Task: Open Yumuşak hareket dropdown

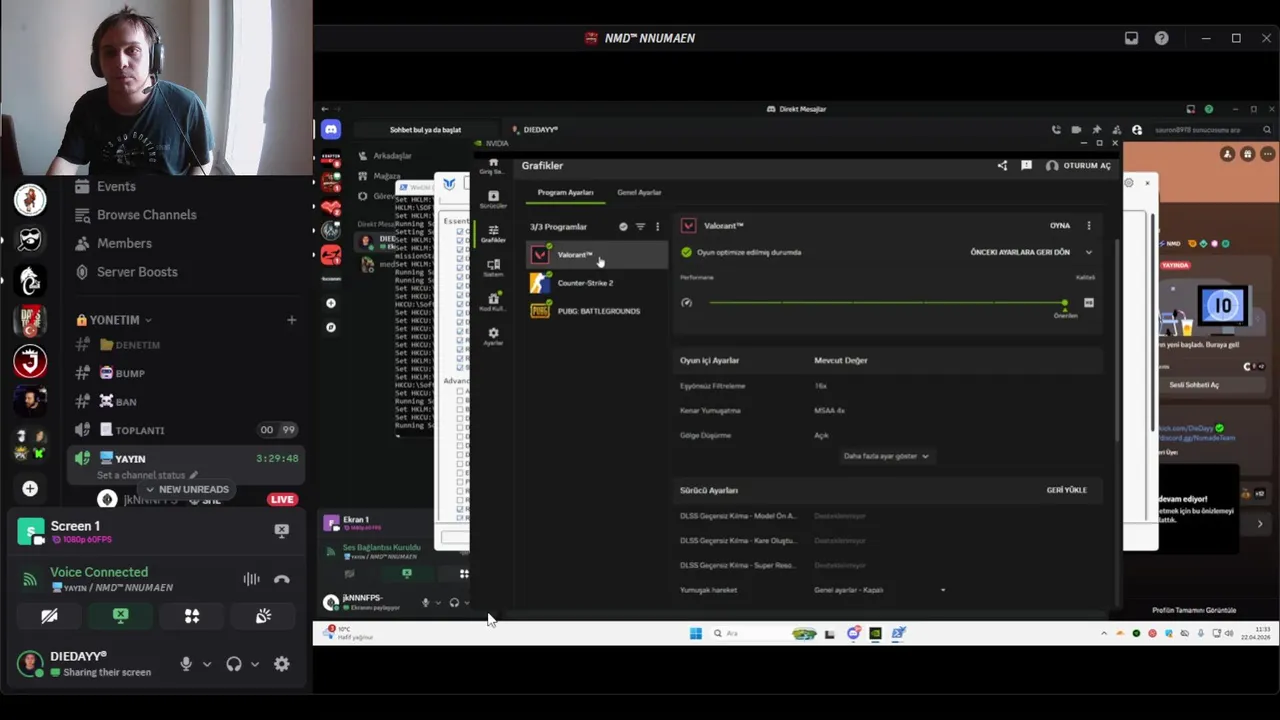Action: pyautogui.click(x=880, y=590)
